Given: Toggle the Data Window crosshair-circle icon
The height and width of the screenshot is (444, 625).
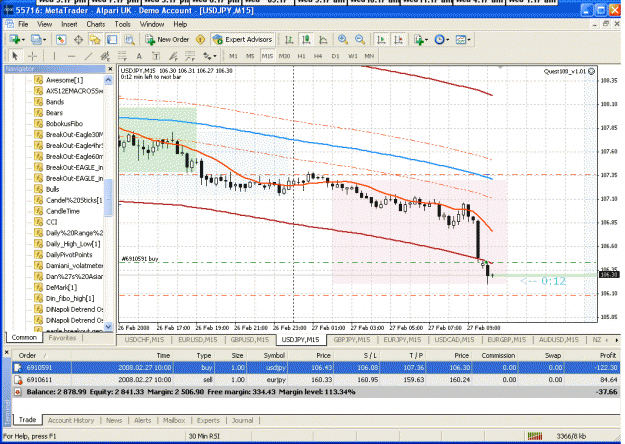Looking at the screenshot, I should [x=78, y=39].
